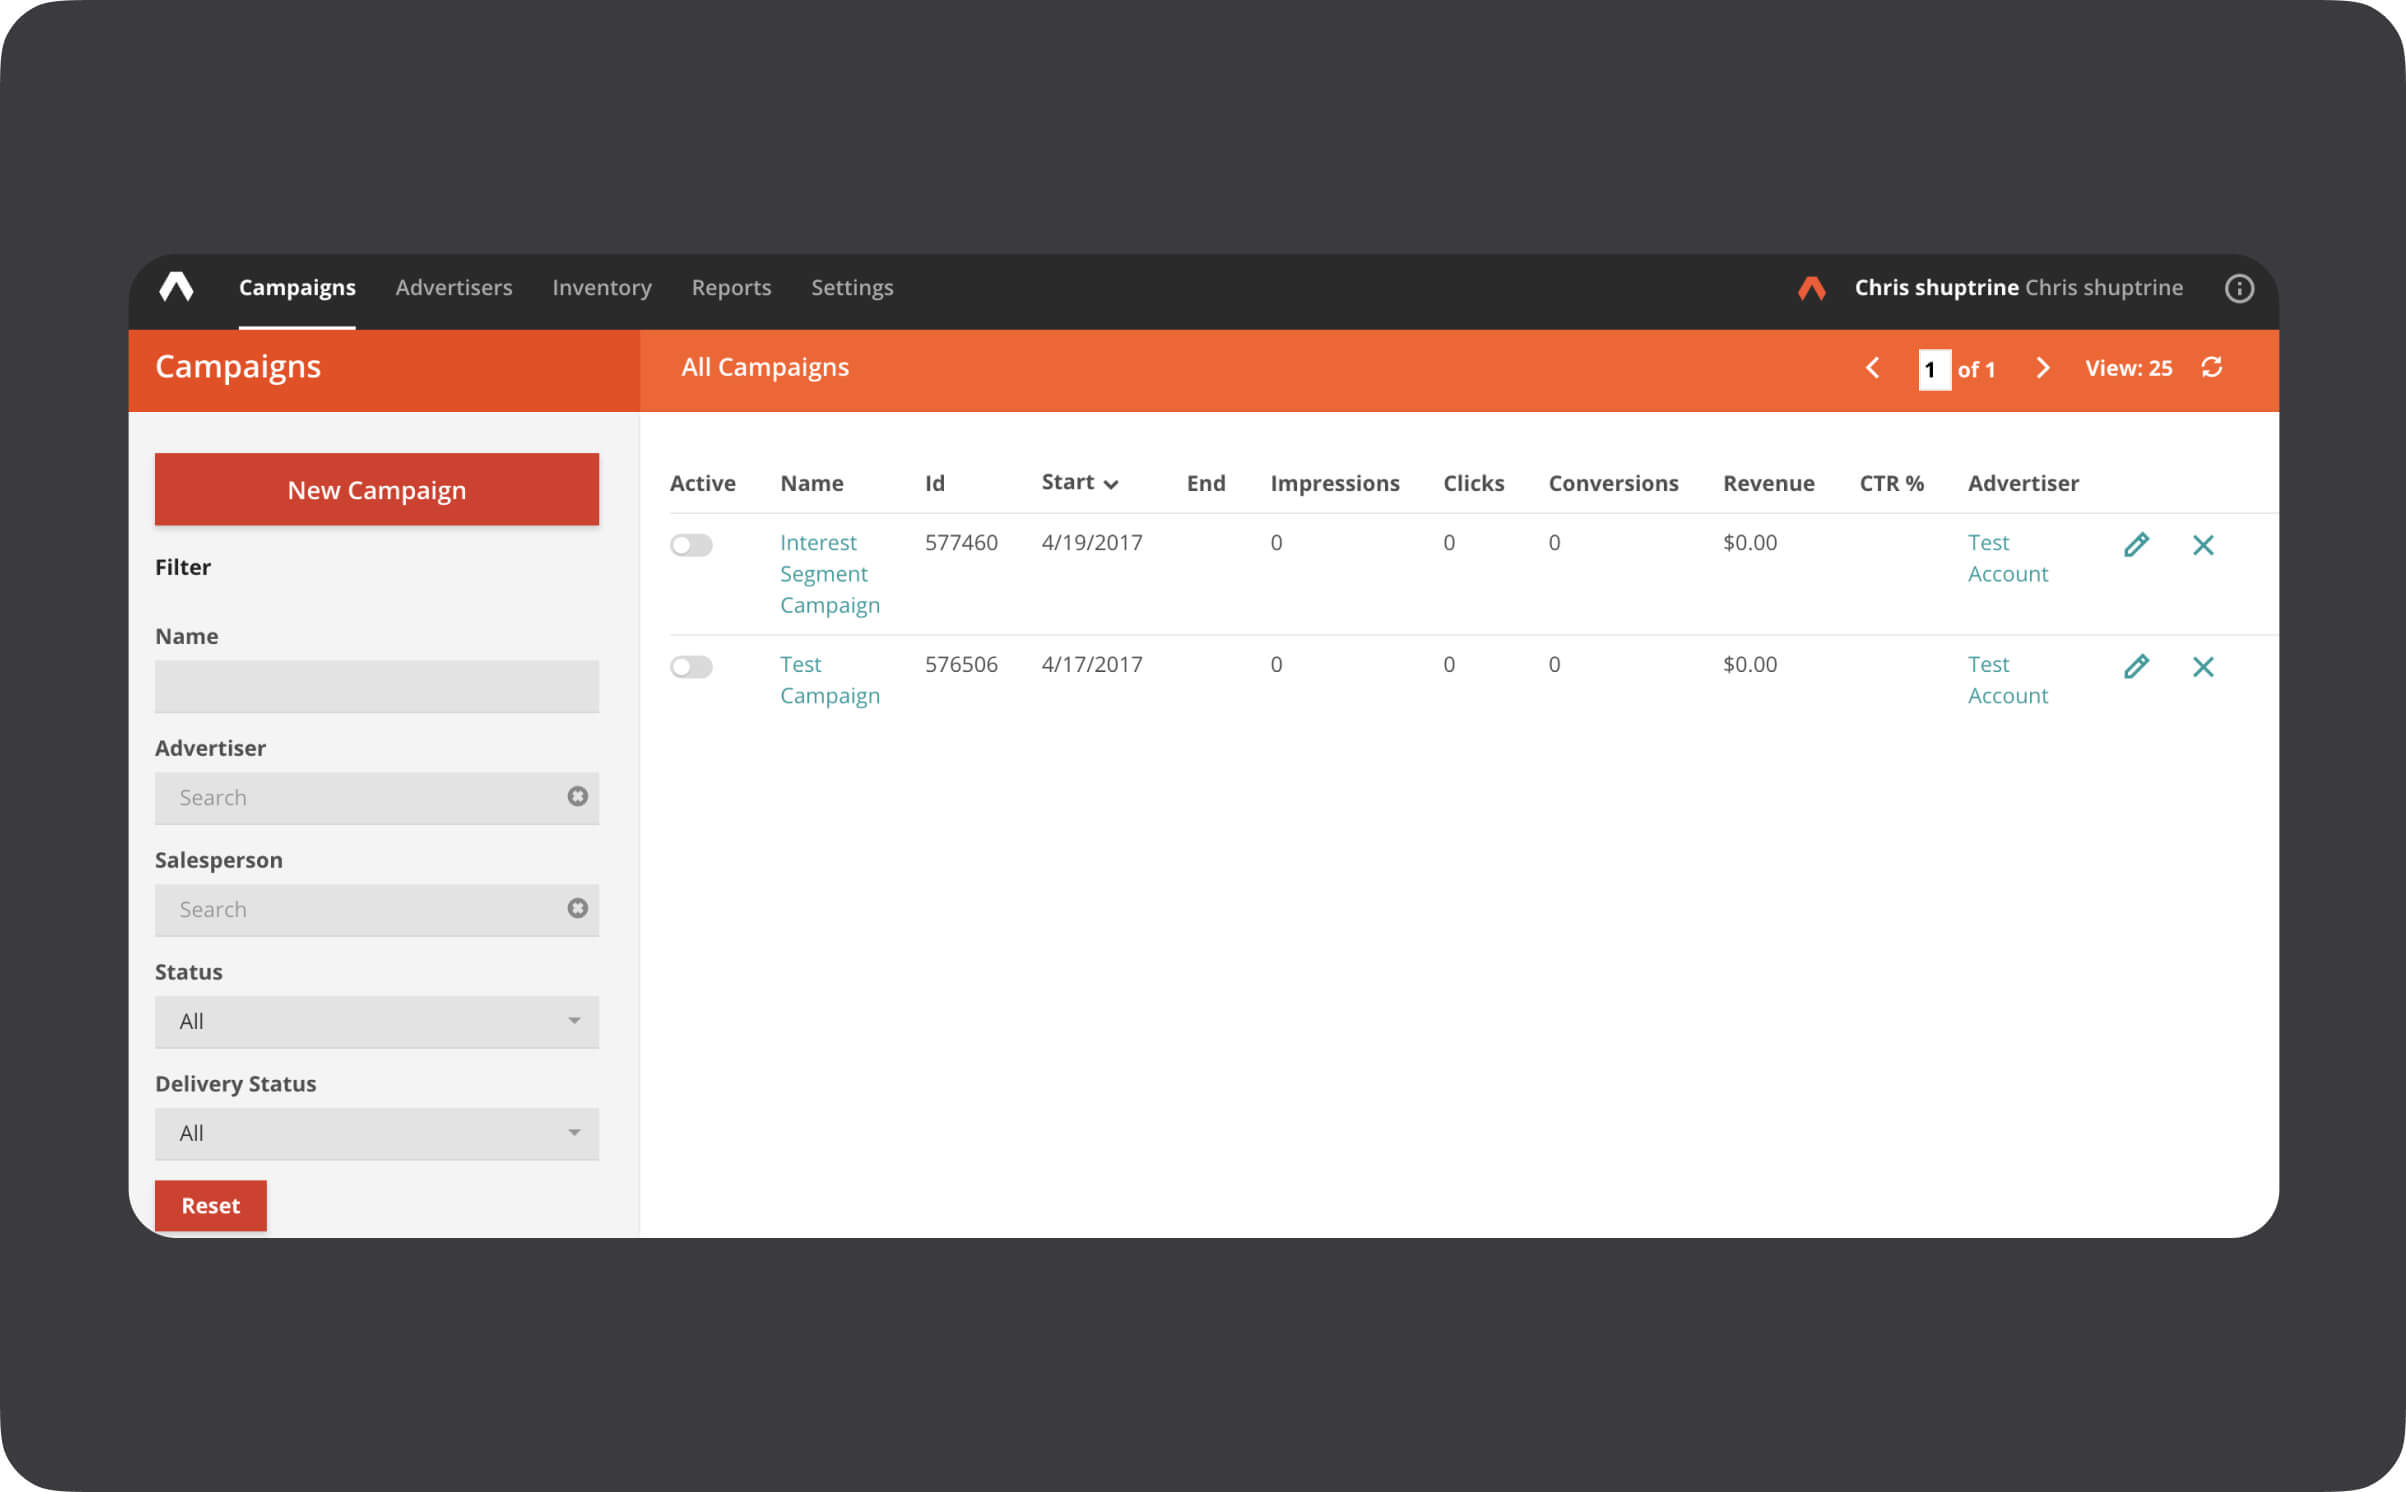
Task: Open the info icon in top bar
Action: click(2238, 288)
